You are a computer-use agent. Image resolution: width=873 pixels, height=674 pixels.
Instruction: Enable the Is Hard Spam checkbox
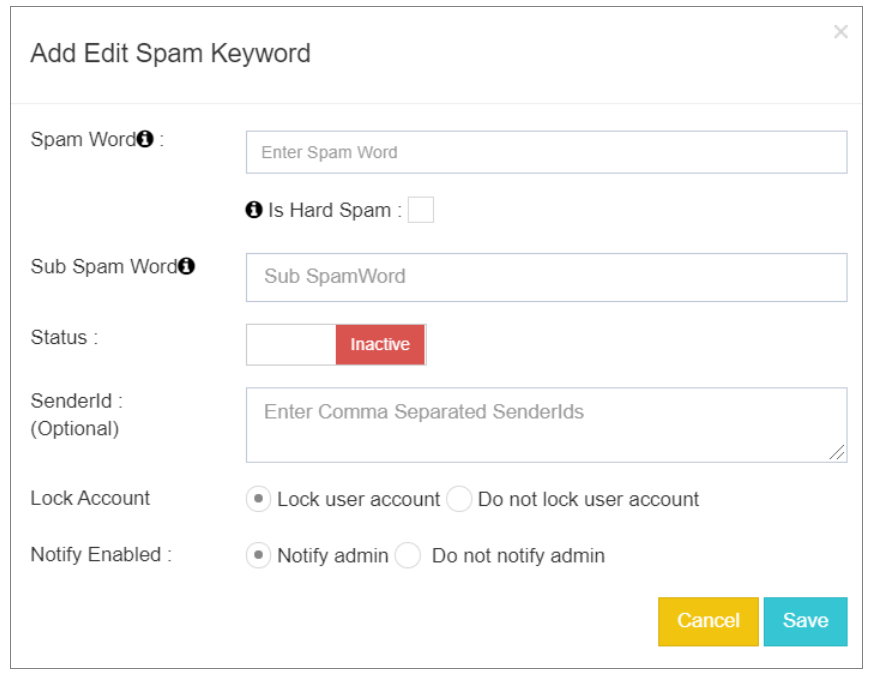422,210
